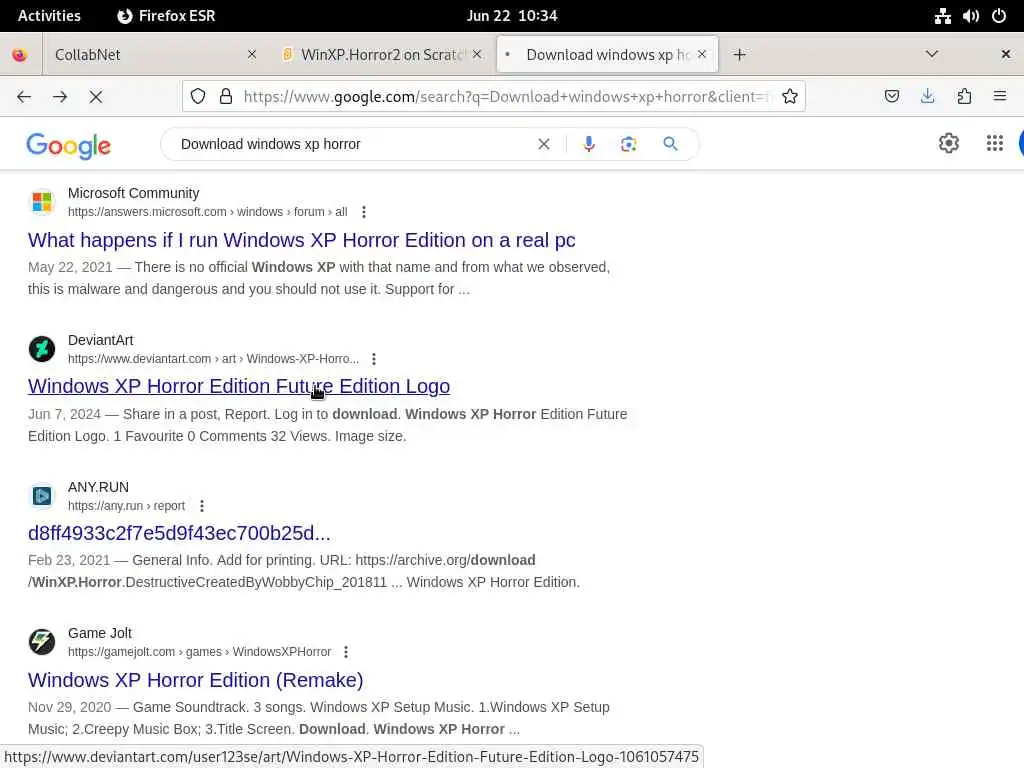The height and width of the screenshot is (768, 1024).
Task: Open Windows XP Horror Edition Future Edition Logo link
Action: (x=239, y=387)
